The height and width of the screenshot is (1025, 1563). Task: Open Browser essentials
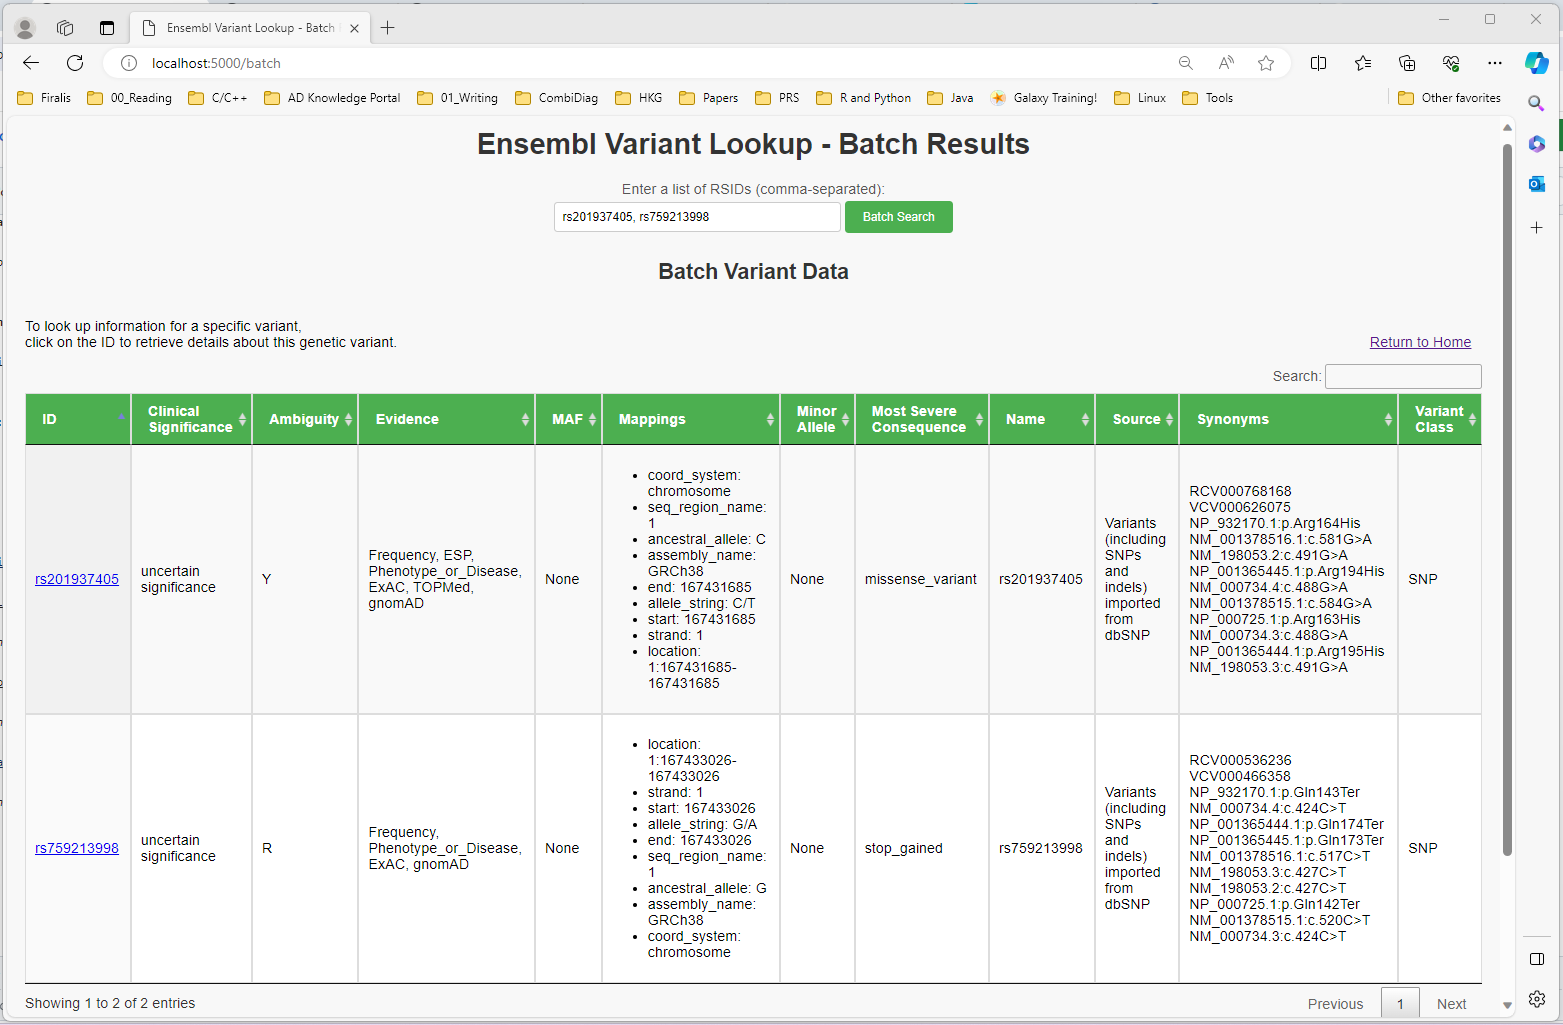[1451, 63]
